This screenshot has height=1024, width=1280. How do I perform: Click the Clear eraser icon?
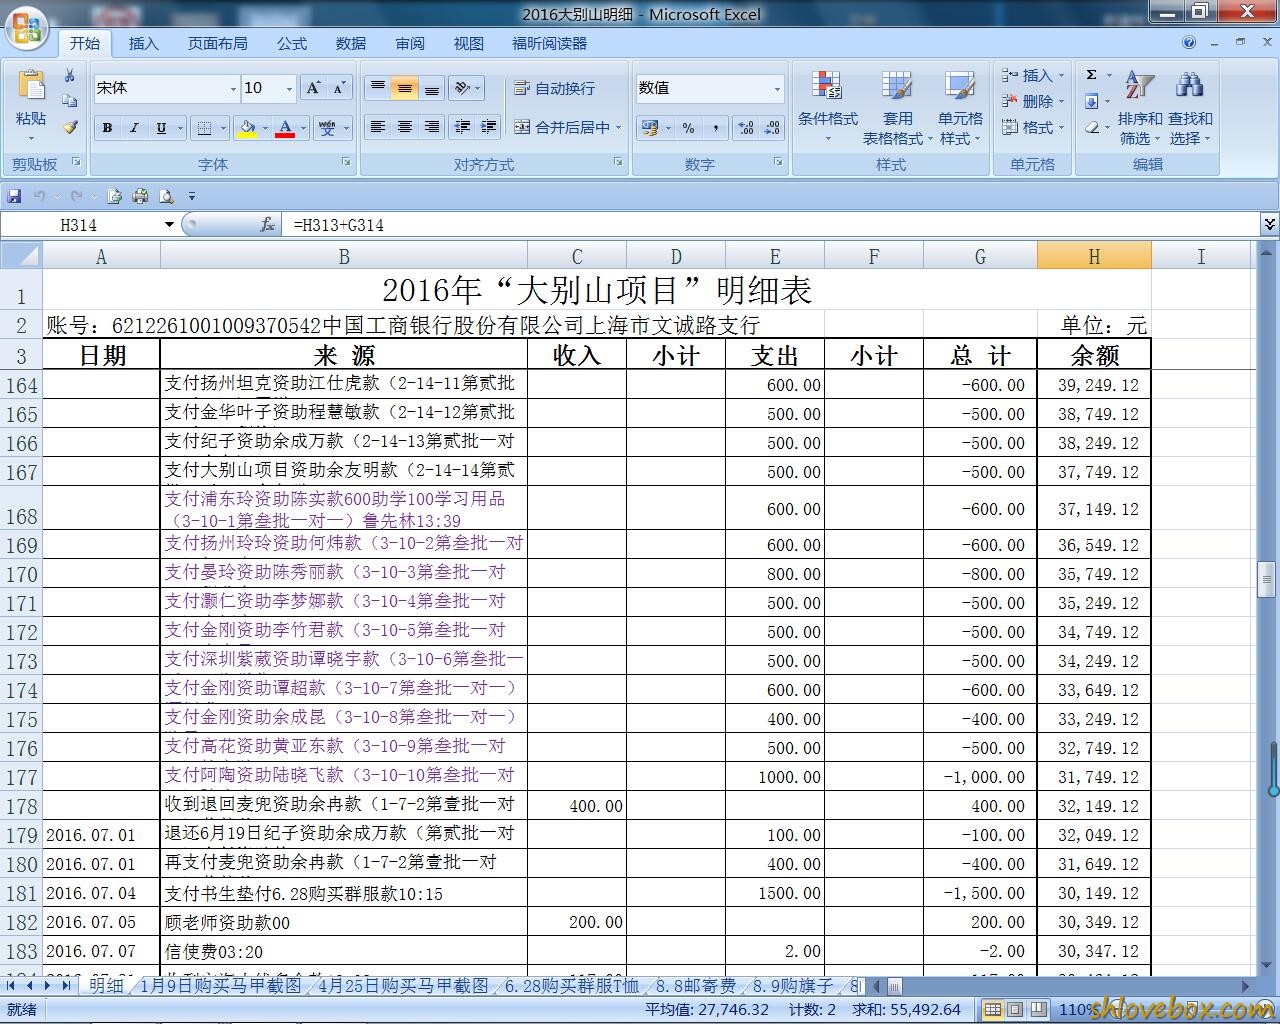1092,127
